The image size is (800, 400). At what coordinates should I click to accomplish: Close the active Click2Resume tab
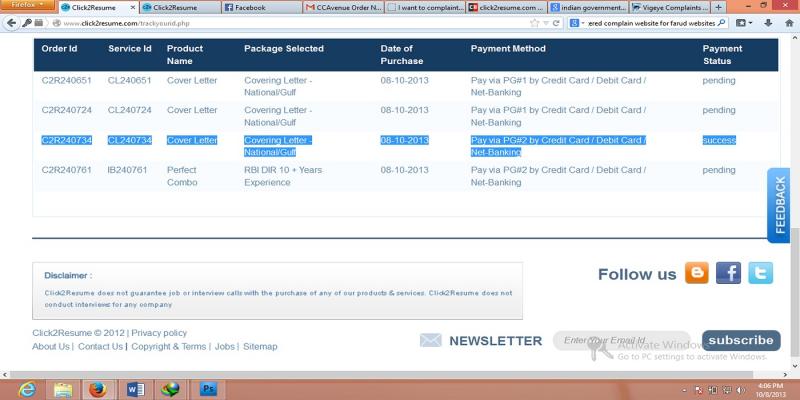[133, 8]
